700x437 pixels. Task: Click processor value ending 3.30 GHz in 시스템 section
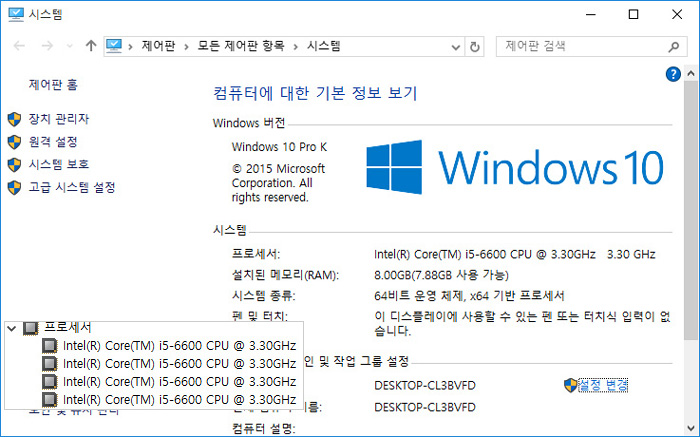(x=515, y=254)
